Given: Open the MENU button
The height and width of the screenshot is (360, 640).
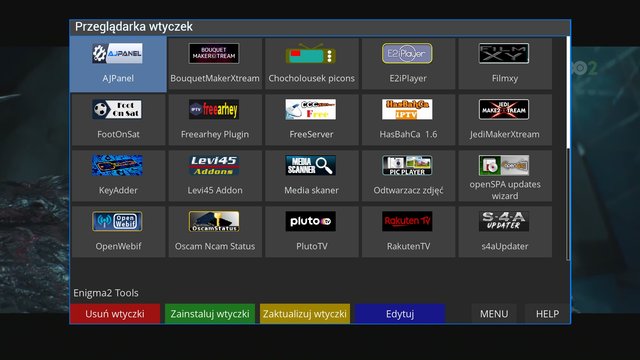Looking at the screenshot, I should [x=494, y=313].
